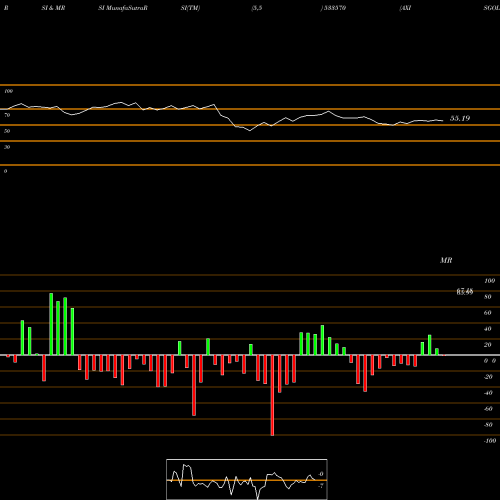This screenshot has width=500, height=500.
Task: Click the MR axis label -20
Action: coord(488,377)
